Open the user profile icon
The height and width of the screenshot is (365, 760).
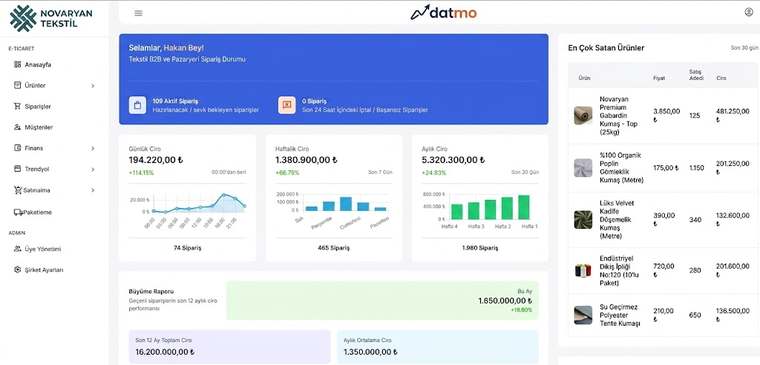pos(748,12)
